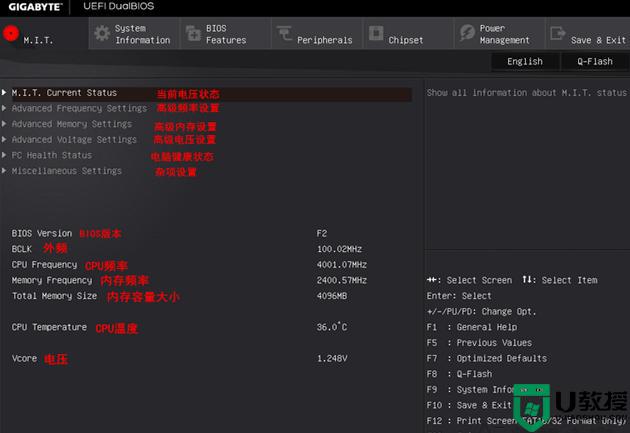Click the Select Screen arrows hint

click(x=469, y=280)
